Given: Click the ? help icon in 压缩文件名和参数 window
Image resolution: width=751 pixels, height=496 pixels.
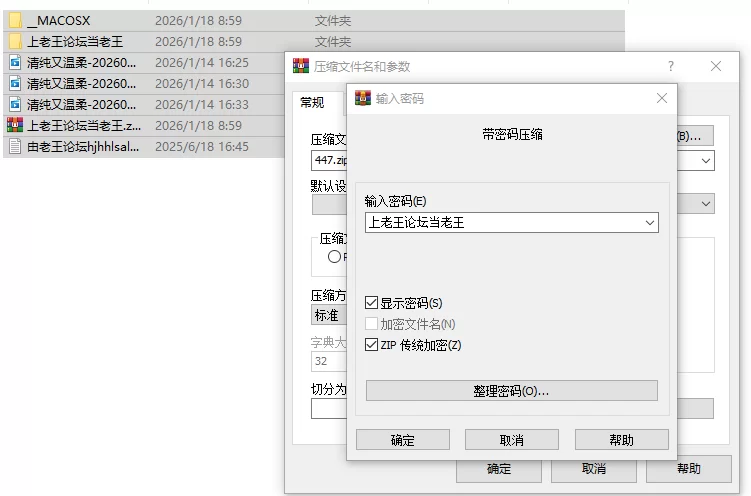Looking at the screenshot, I should point(671,66).
